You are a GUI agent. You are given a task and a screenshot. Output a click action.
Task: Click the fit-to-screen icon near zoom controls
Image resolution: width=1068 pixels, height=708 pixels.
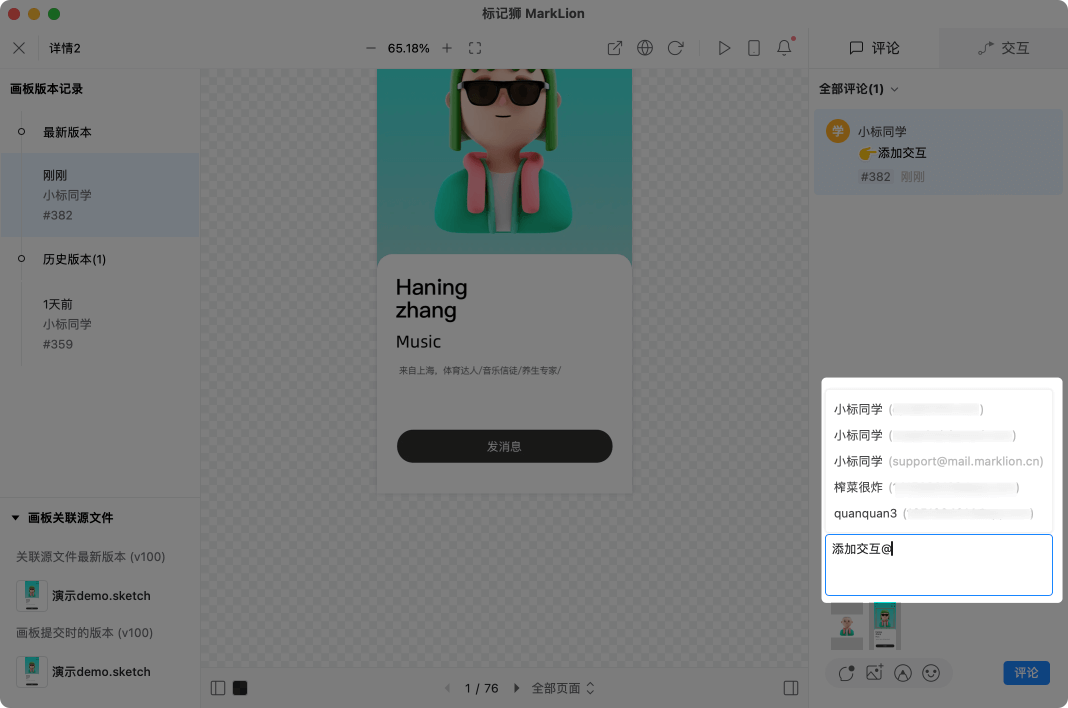(474, 47)
